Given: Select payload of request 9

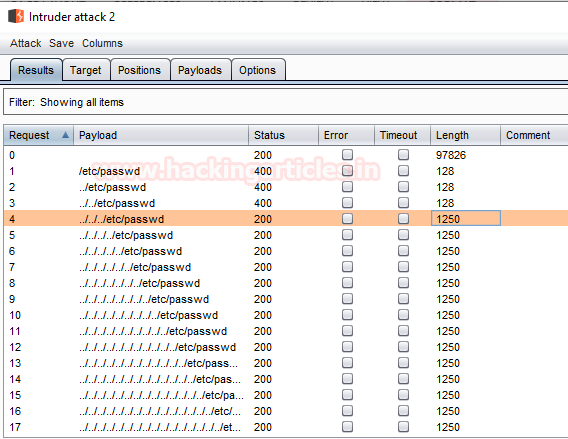Looking at the screenshot, I should (x=144, y=299).
